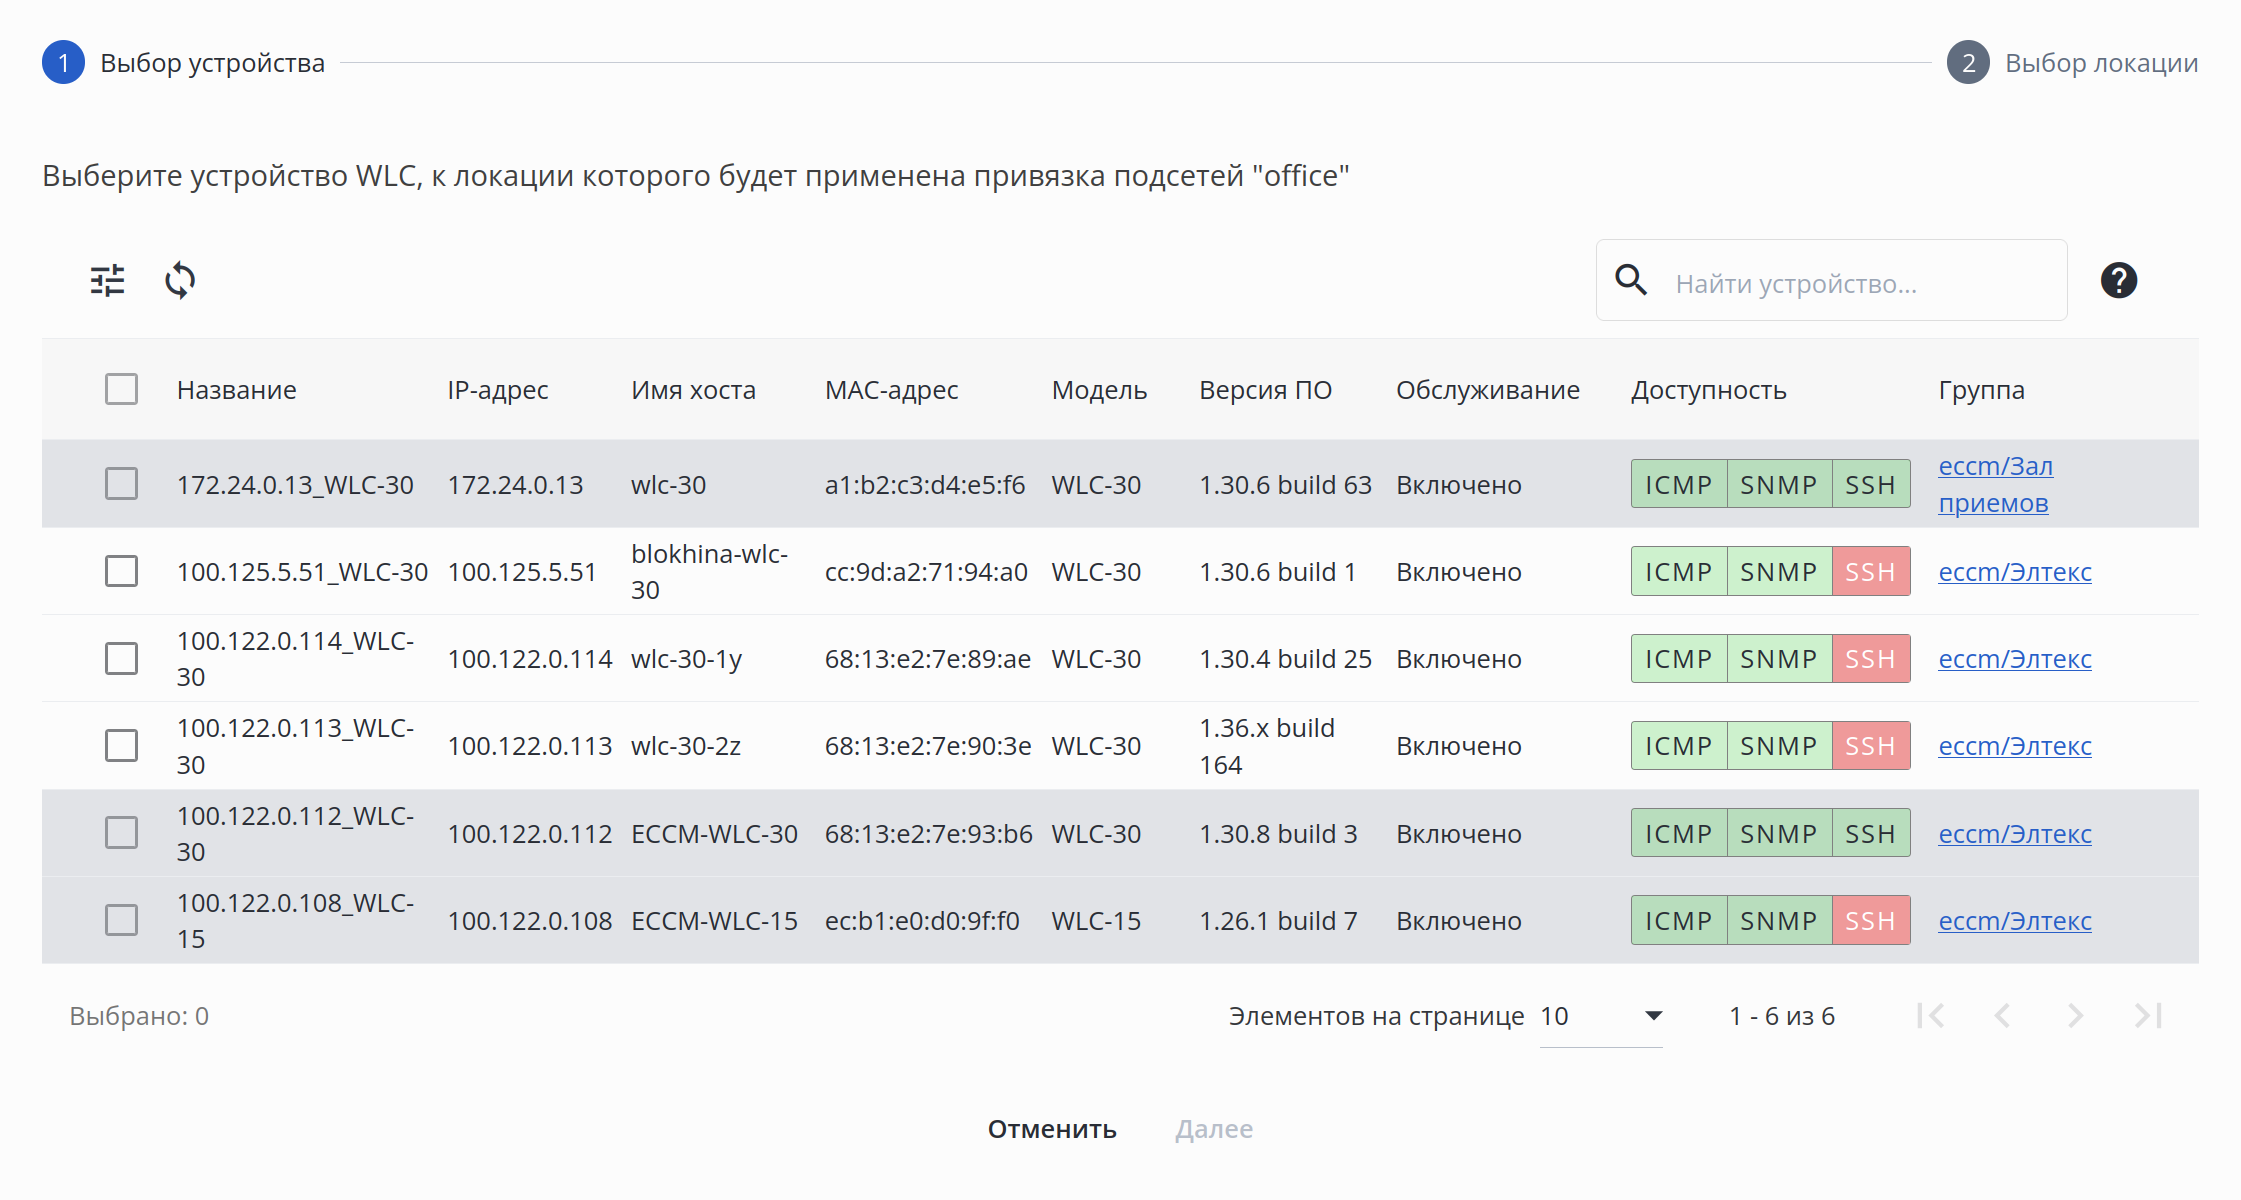Click the red SSH badge for 100.122.0.114
This screenshot has height=1200, width=2241.
1870,659
